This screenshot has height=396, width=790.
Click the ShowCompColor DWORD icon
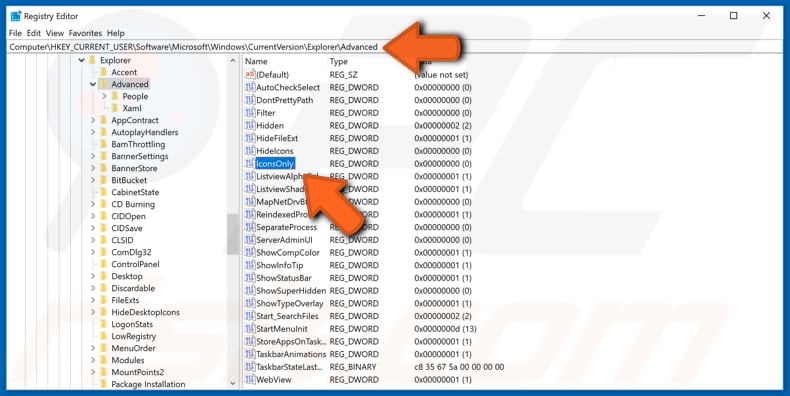coord(250,252)
